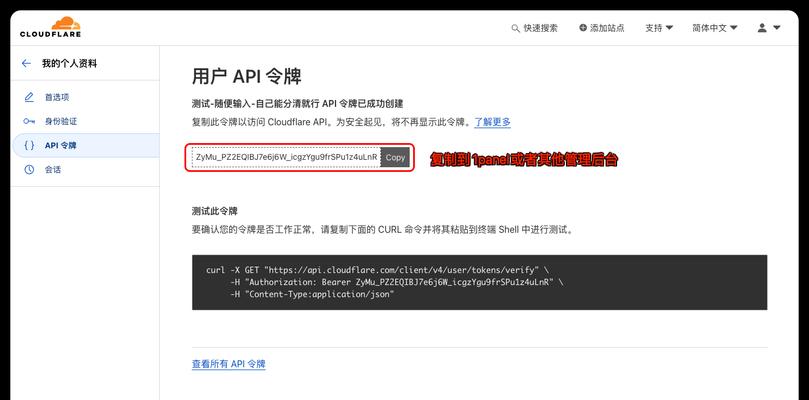Click the key icon for 身份验证

(x=29, y=121)
